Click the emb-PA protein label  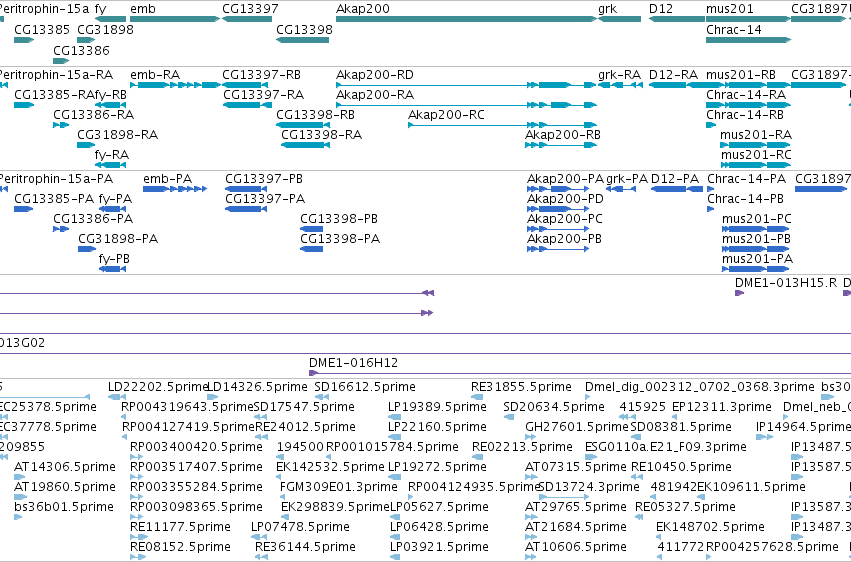(x=167, y=179)
